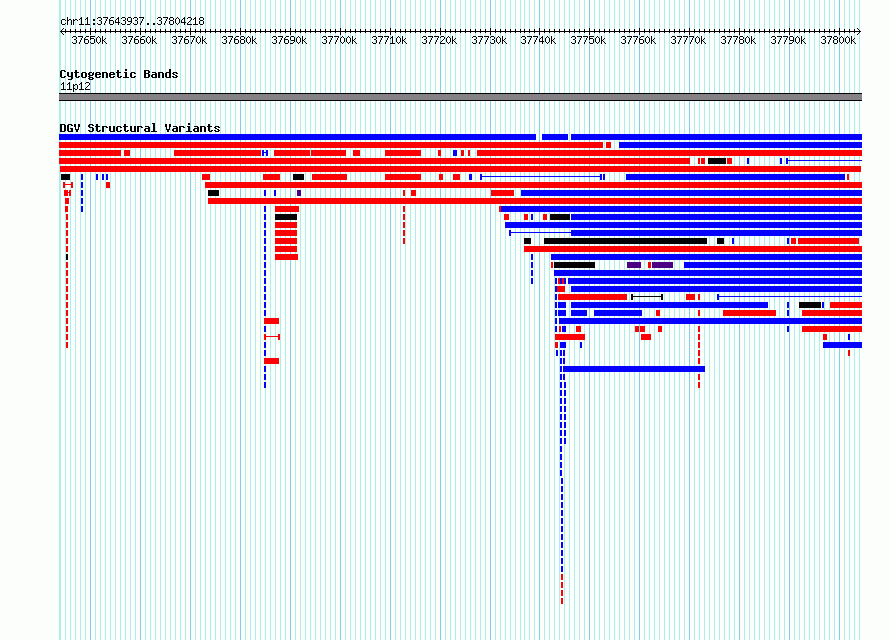Click the 11p12 band name label
The height and width of the screenshot is (640, 890).
(x=75, y=86)
